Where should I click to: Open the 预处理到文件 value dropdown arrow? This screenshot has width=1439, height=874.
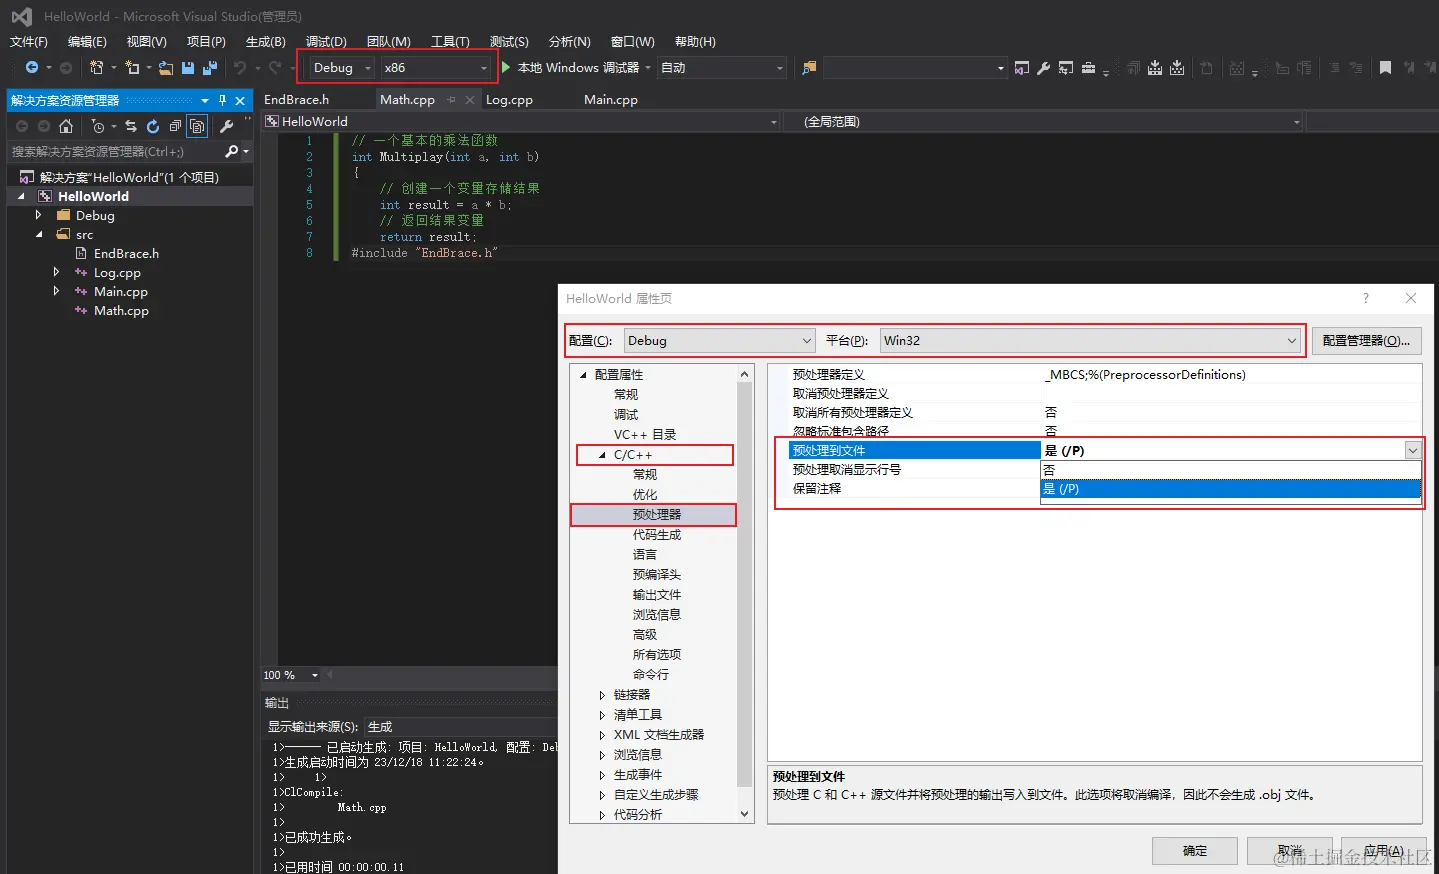coord(1412,450)
